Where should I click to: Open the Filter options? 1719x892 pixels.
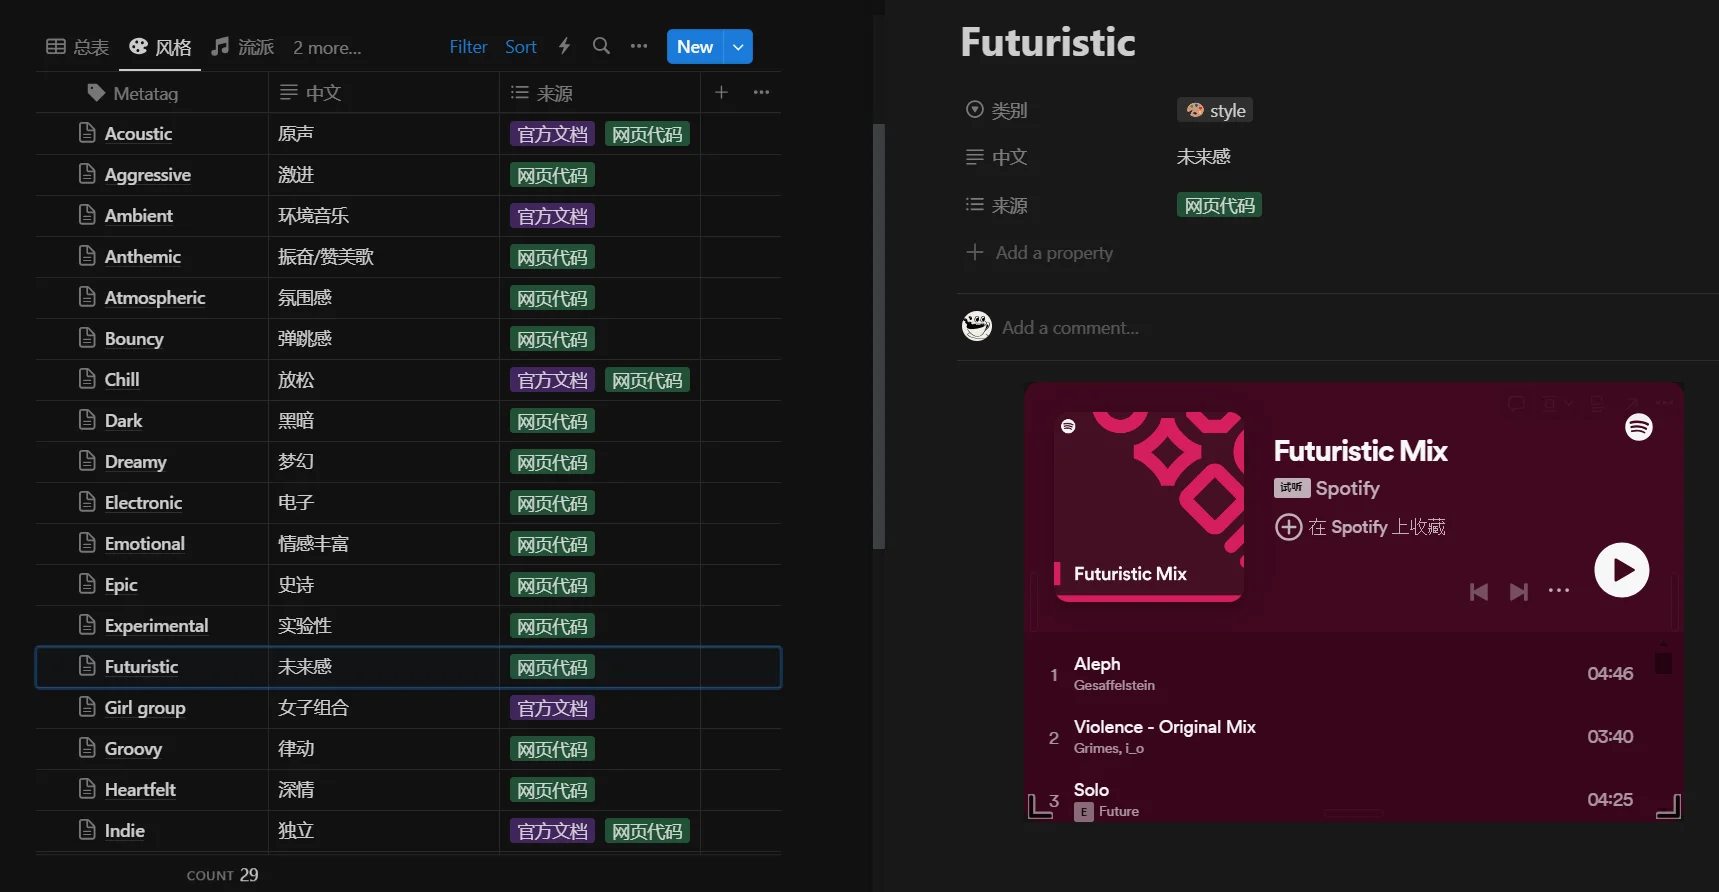[x=468, y=47]
